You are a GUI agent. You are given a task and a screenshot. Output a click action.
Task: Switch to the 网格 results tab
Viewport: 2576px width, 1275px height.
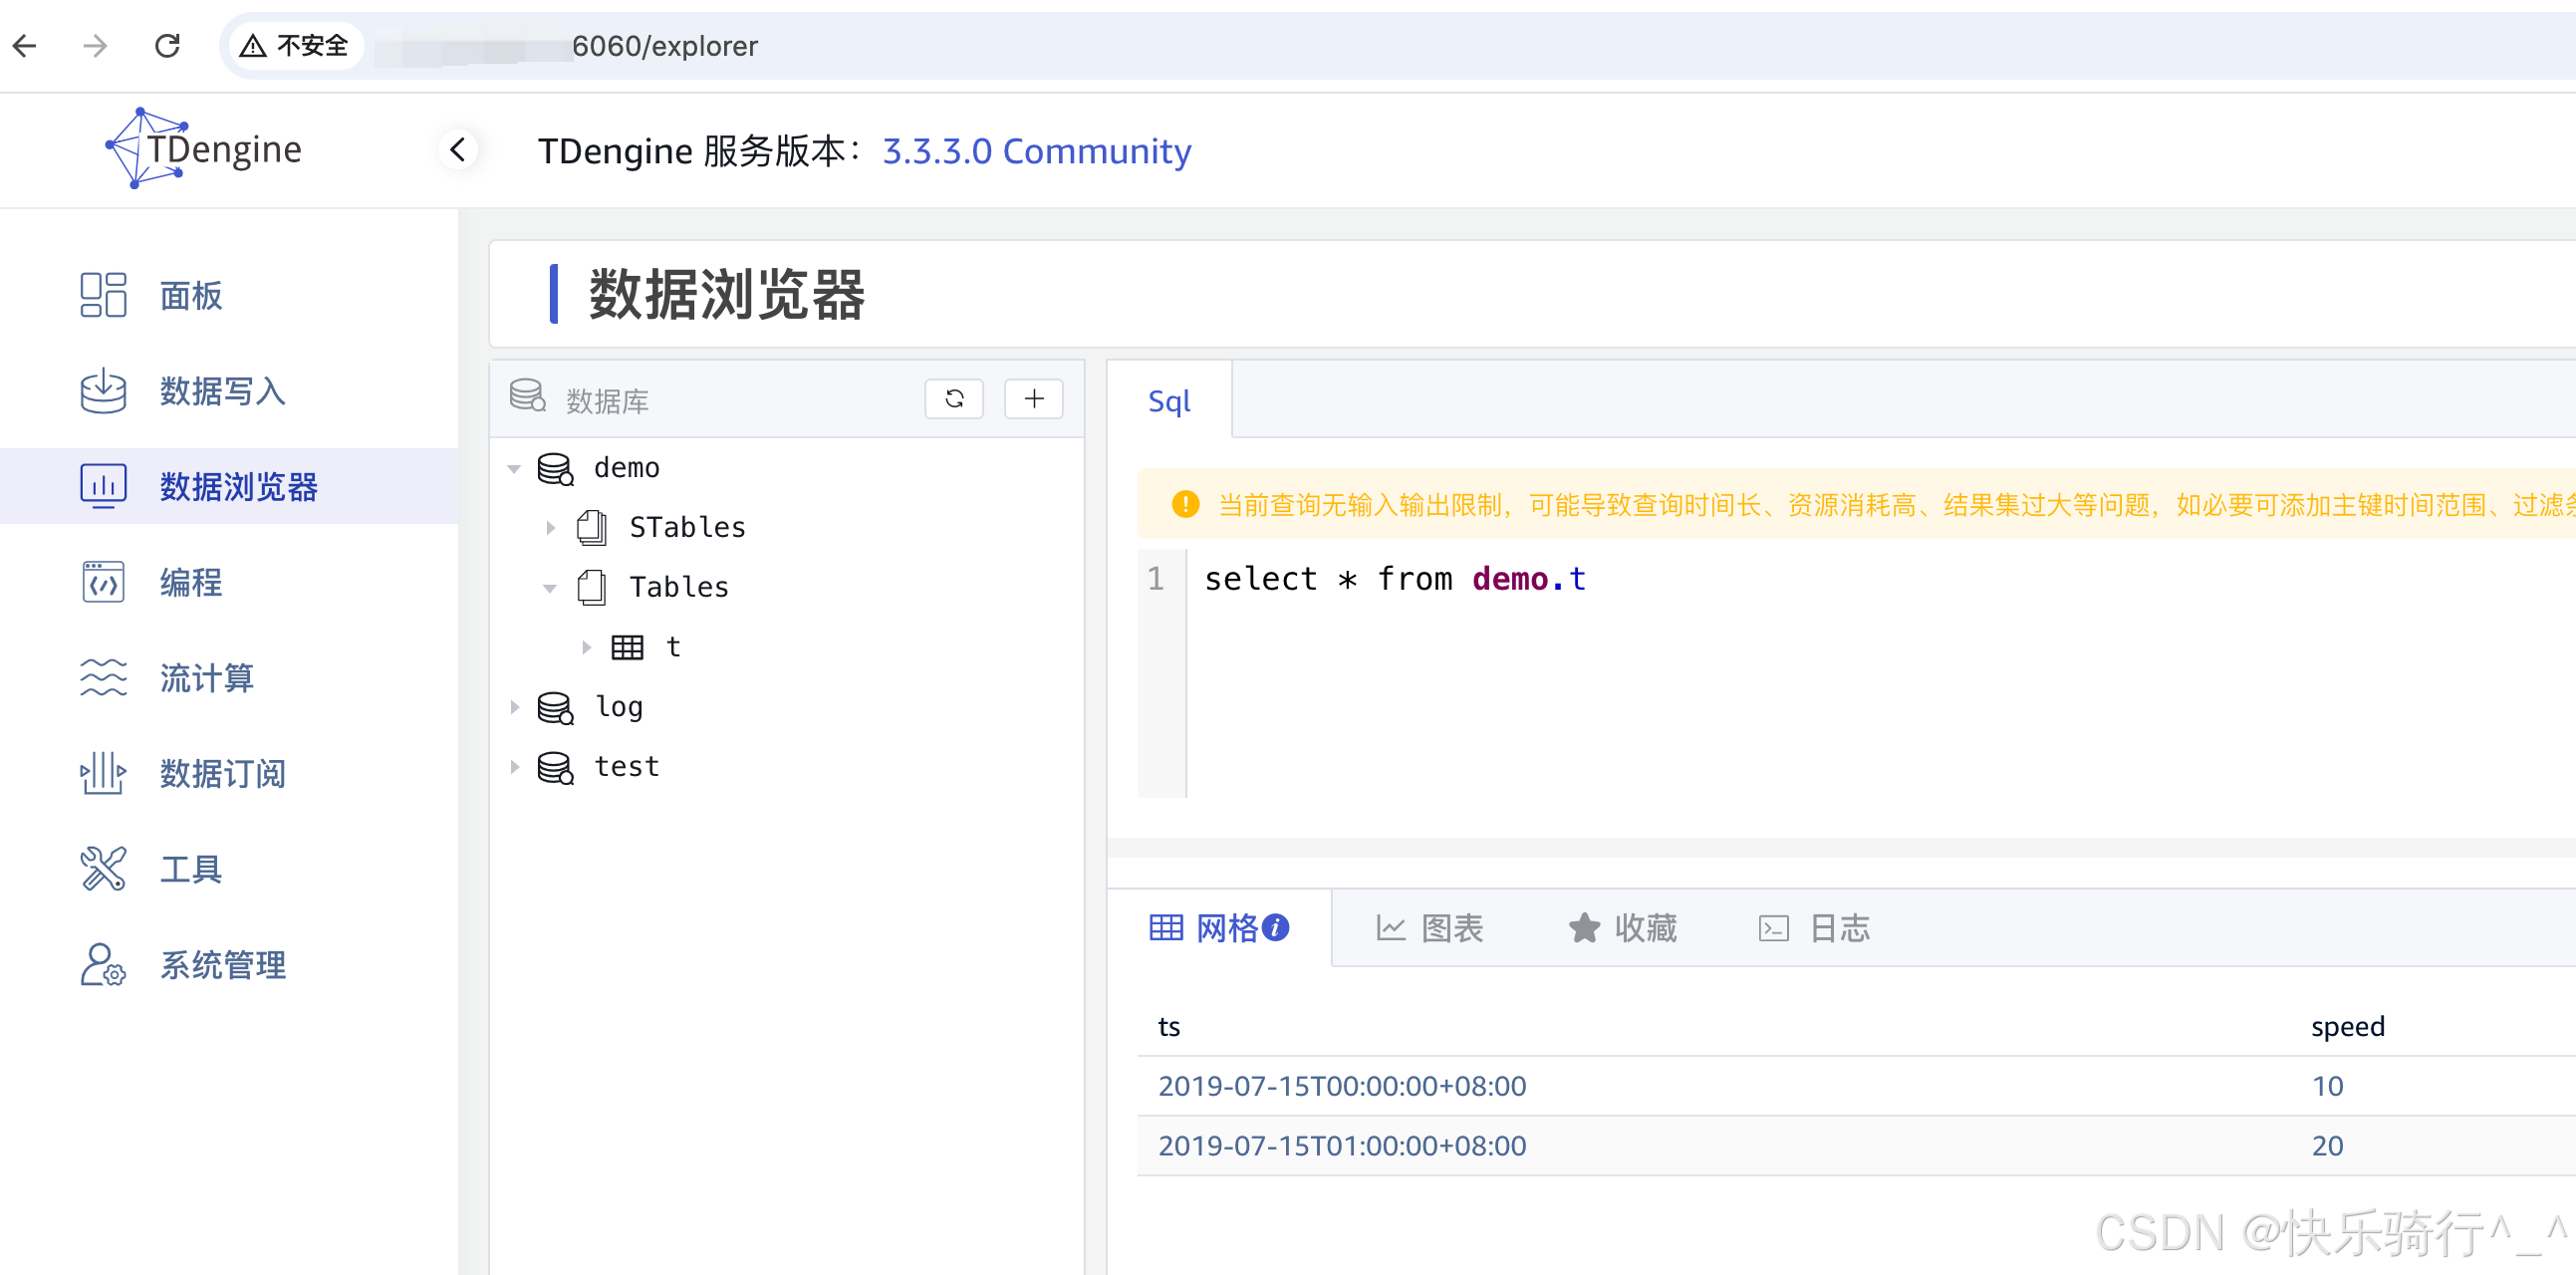click(1218, 928)
